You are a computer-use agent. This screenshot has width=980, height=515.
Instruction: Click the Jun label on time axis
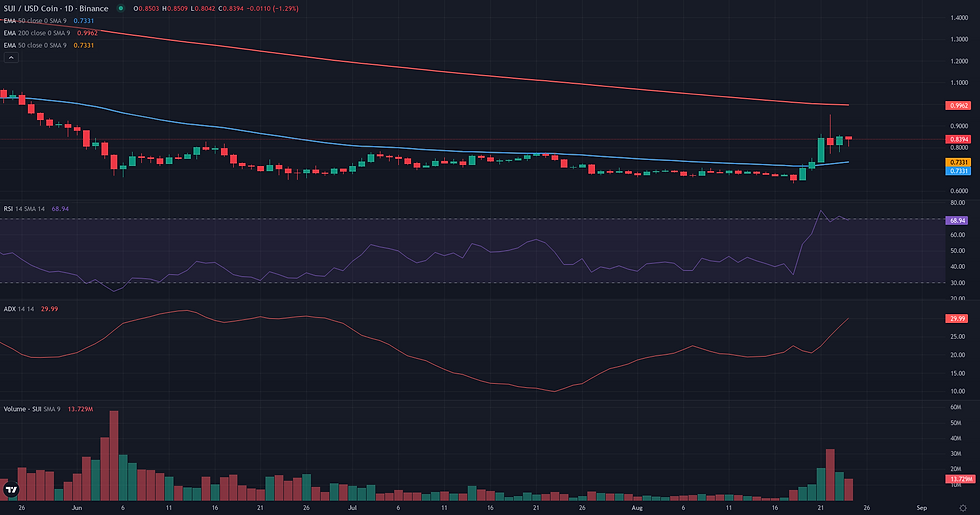(77, 508)
